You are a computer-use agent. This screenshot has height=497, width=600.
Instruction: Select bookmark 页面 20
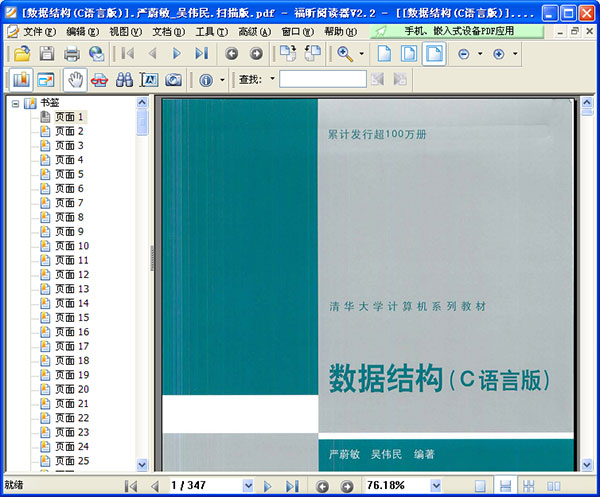tap(72, 389)
